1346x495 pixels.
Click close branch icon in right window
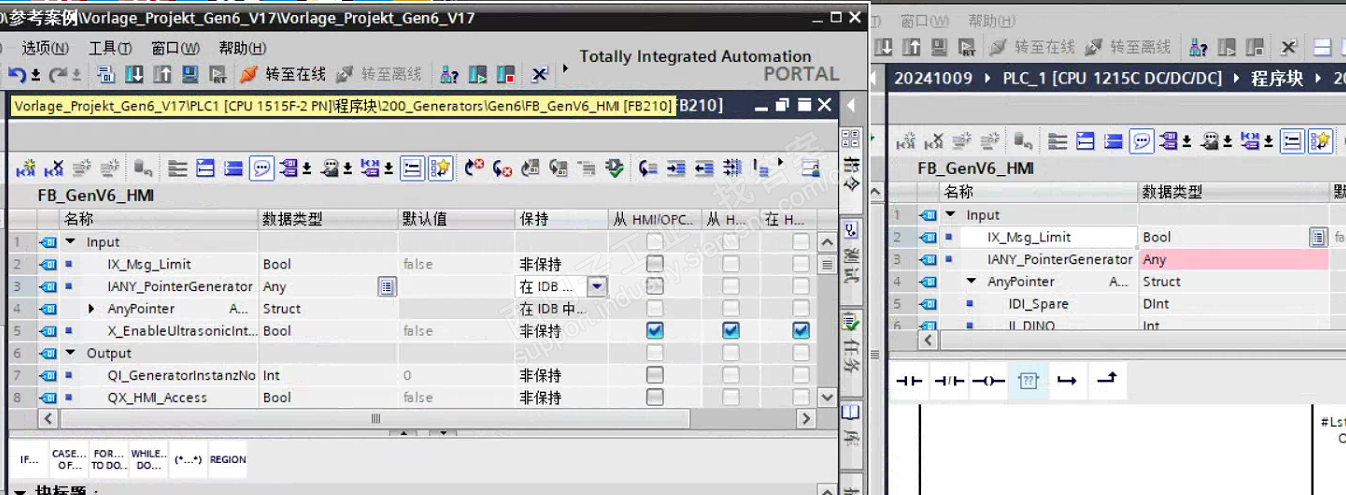point(1106,381)
